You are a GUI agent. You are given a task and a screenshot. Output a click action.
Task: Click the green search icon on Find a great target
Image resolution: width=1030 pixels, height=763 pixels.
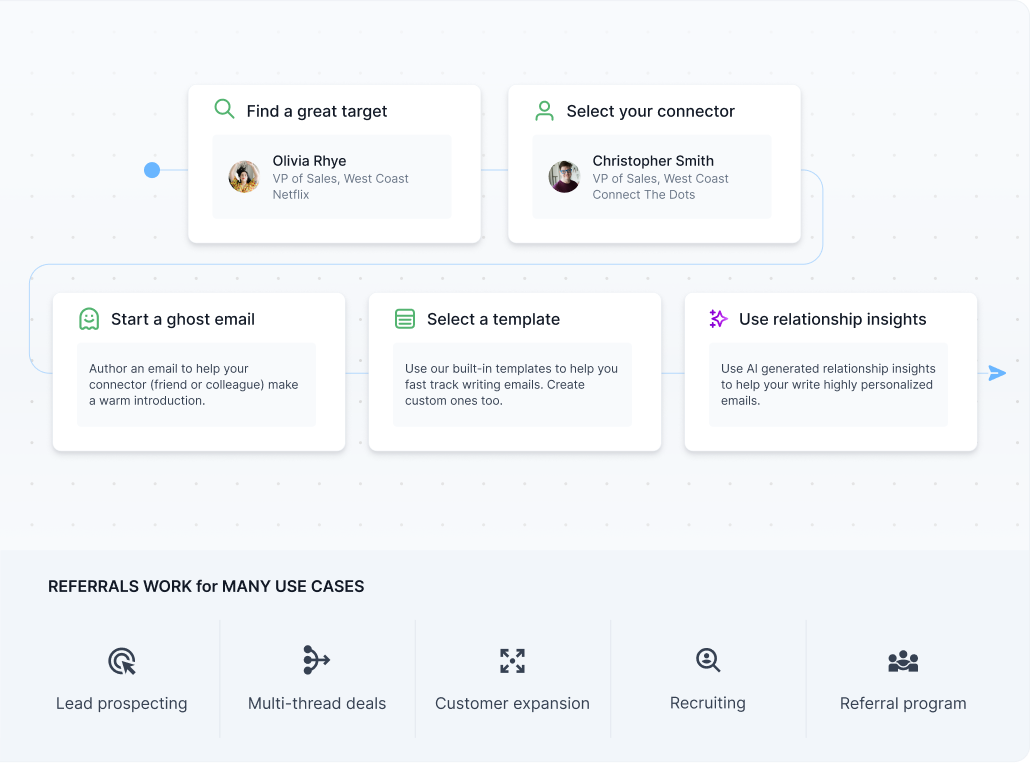coord(224,107)
